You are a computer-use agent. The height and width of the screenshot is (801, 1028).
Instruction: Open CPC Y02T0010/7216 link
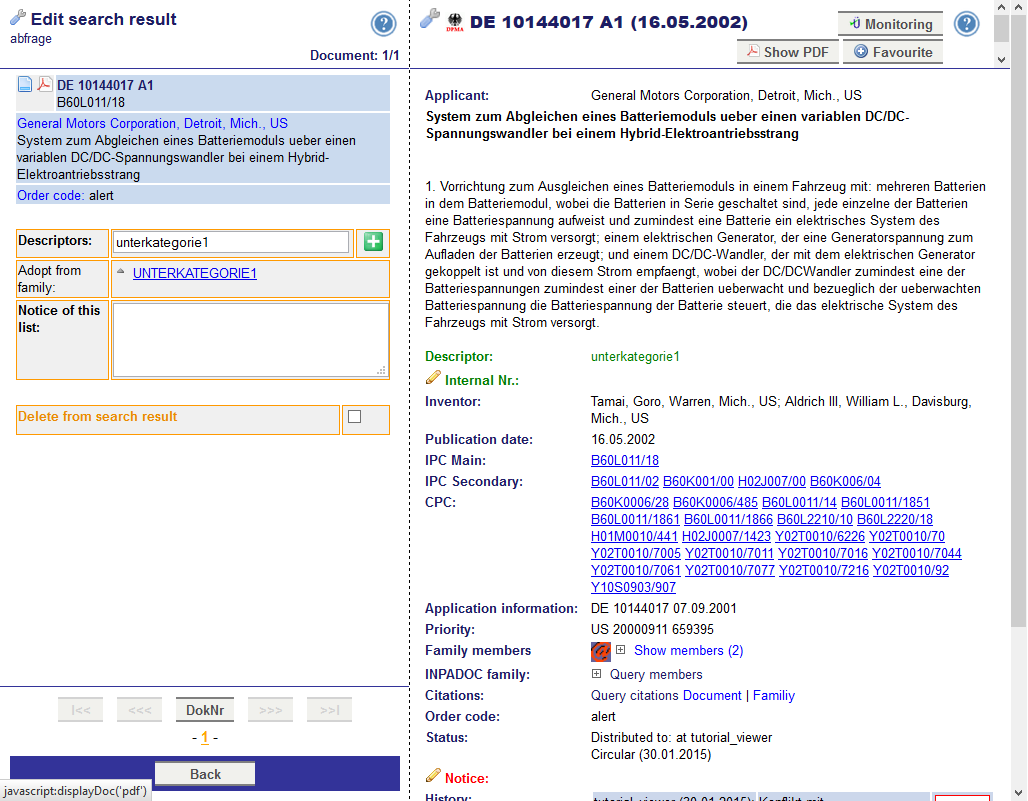point(823,570)
